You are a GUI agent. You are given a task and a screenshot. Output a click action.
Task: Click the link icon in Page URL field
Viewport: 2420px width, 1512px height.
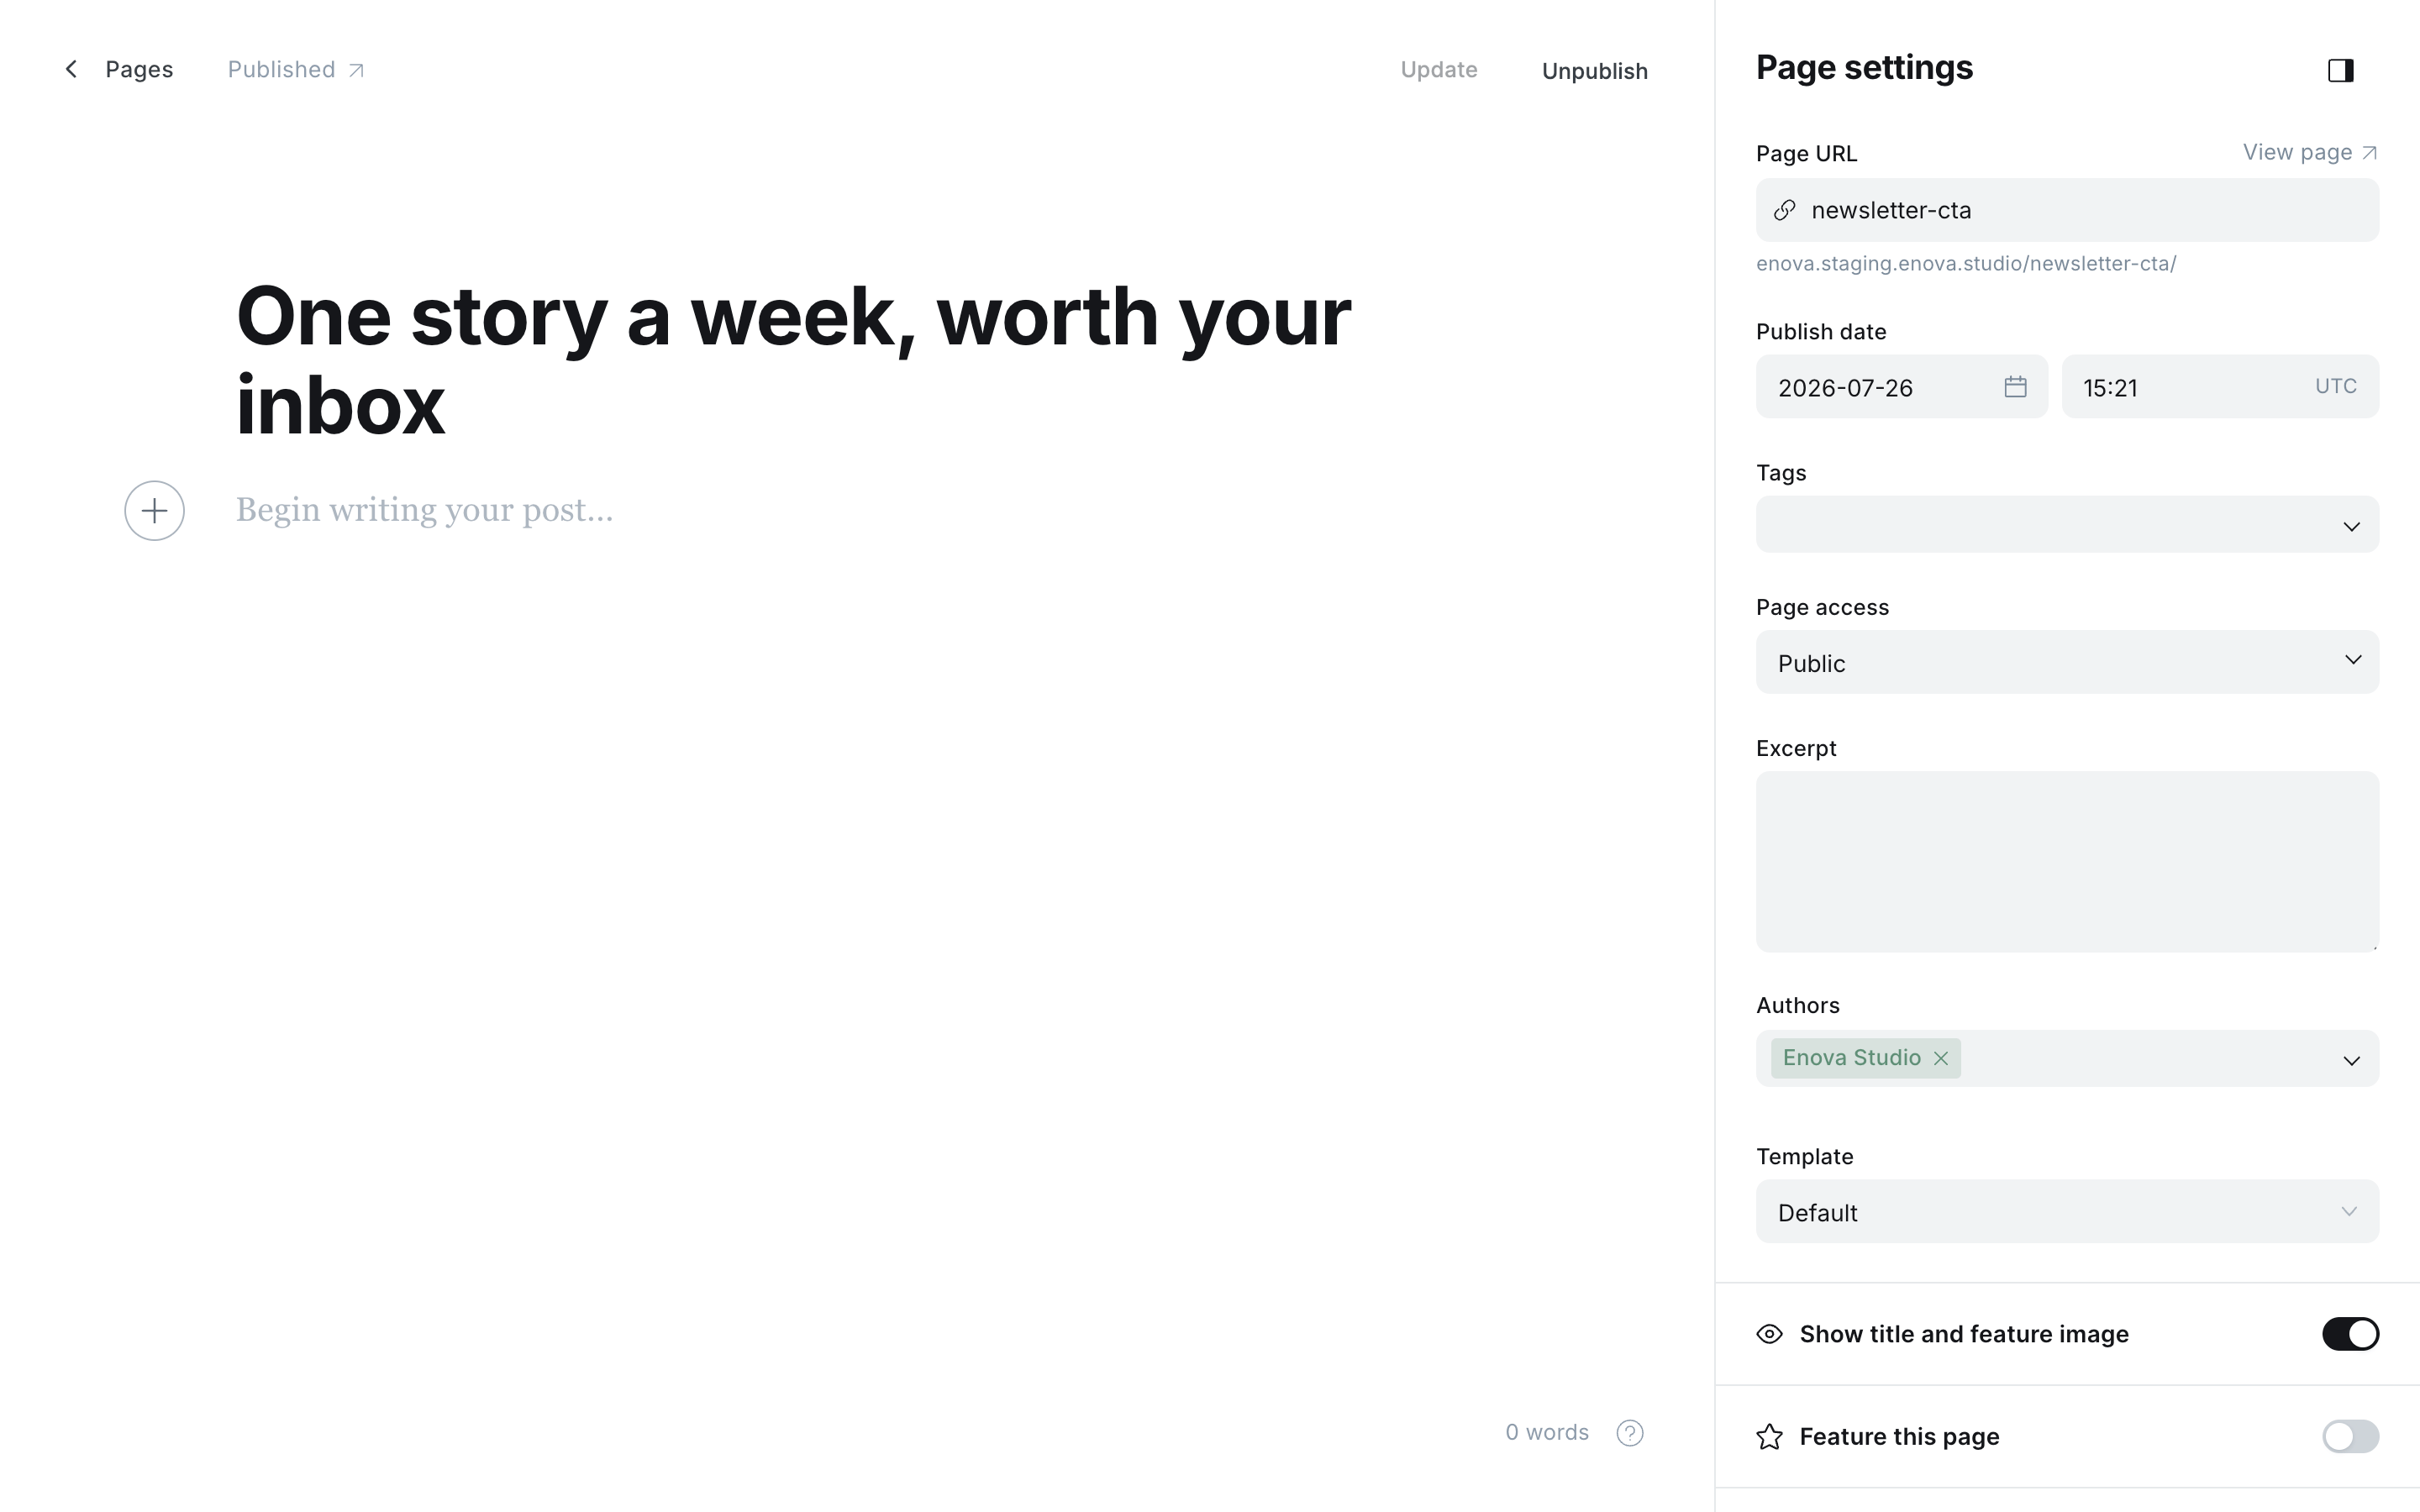point(1785,210)
